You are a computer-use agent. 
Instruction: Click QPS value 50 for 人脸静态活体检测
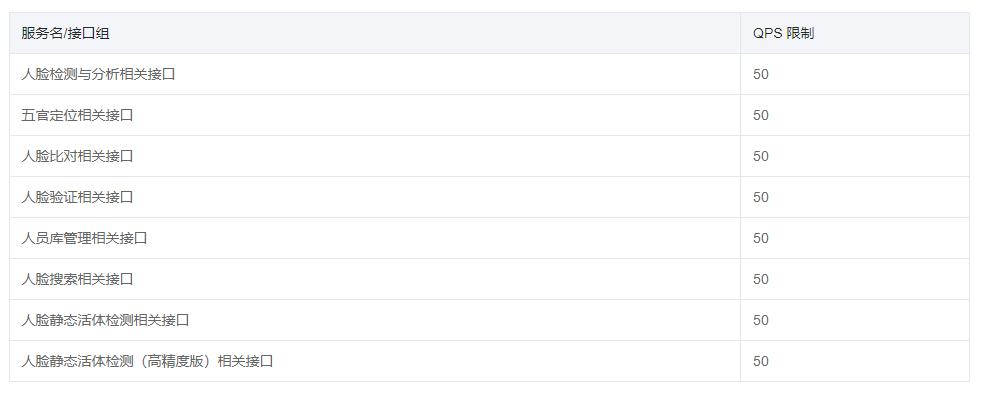[x=761, y=320]
